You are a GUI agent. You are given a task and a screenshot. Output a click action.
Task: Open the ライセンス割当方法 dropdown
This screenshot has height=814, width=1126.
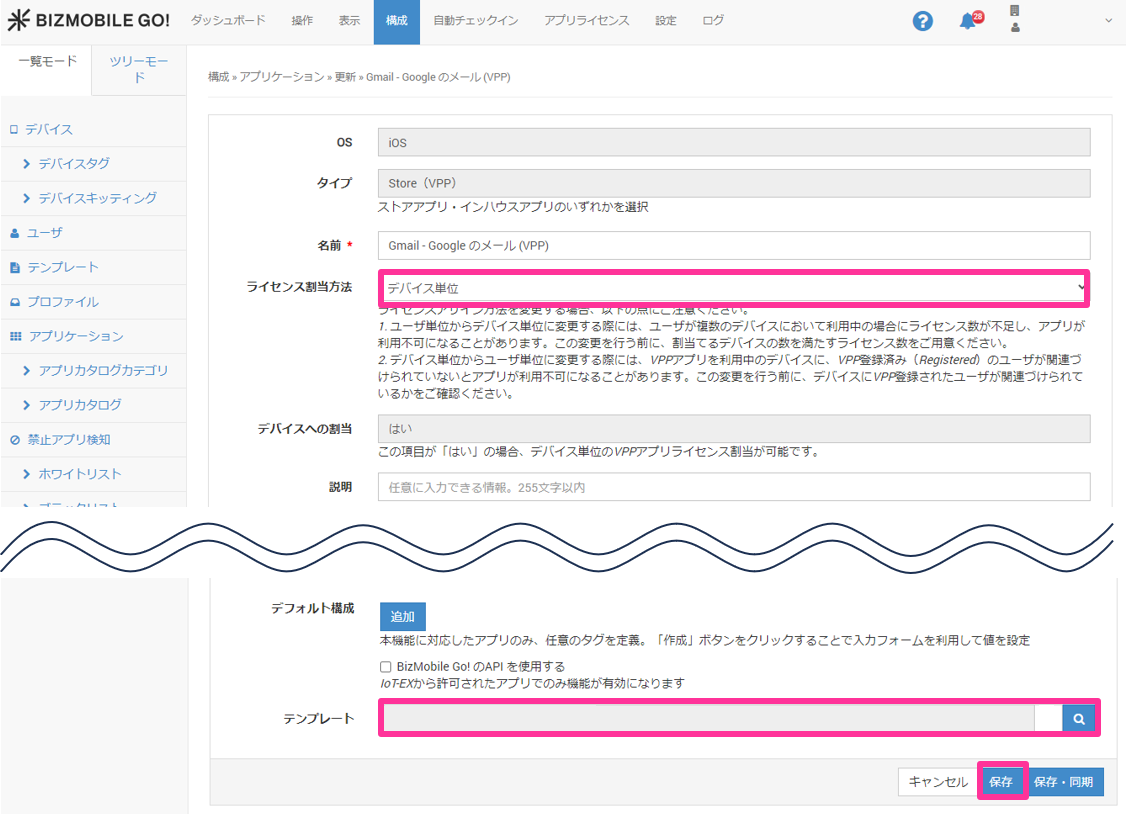(734, 288)
